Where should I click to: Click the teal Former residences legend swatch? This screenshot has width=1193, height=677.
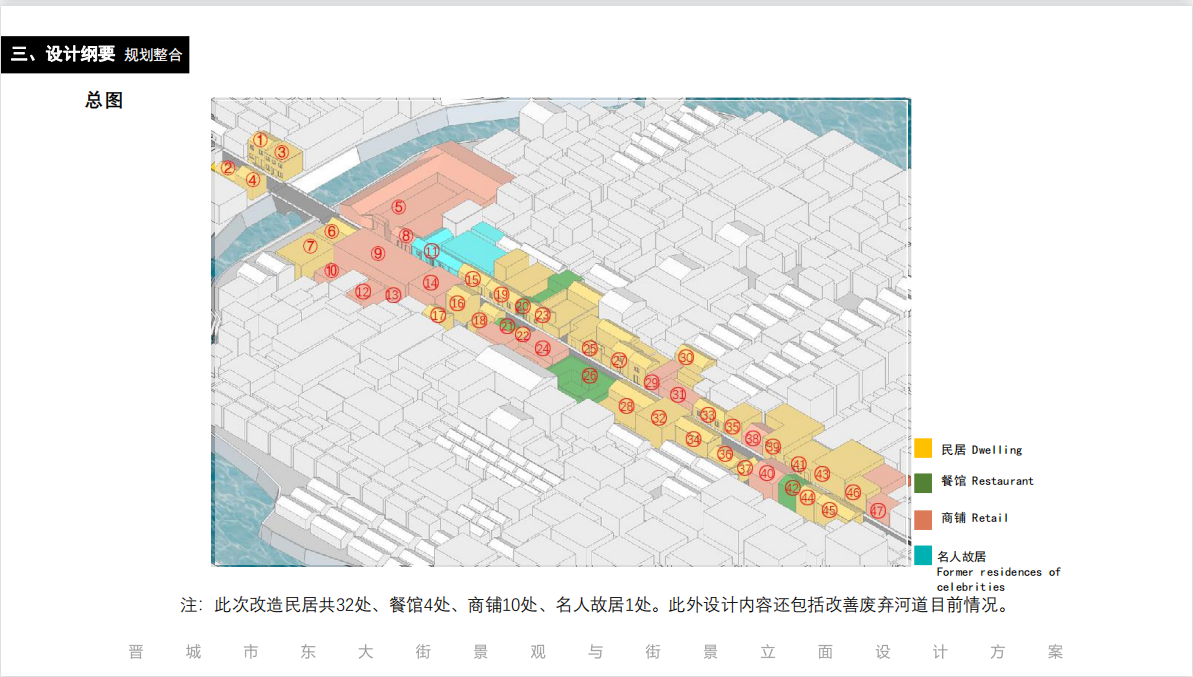pyautogui.click(x=923, y=555)
